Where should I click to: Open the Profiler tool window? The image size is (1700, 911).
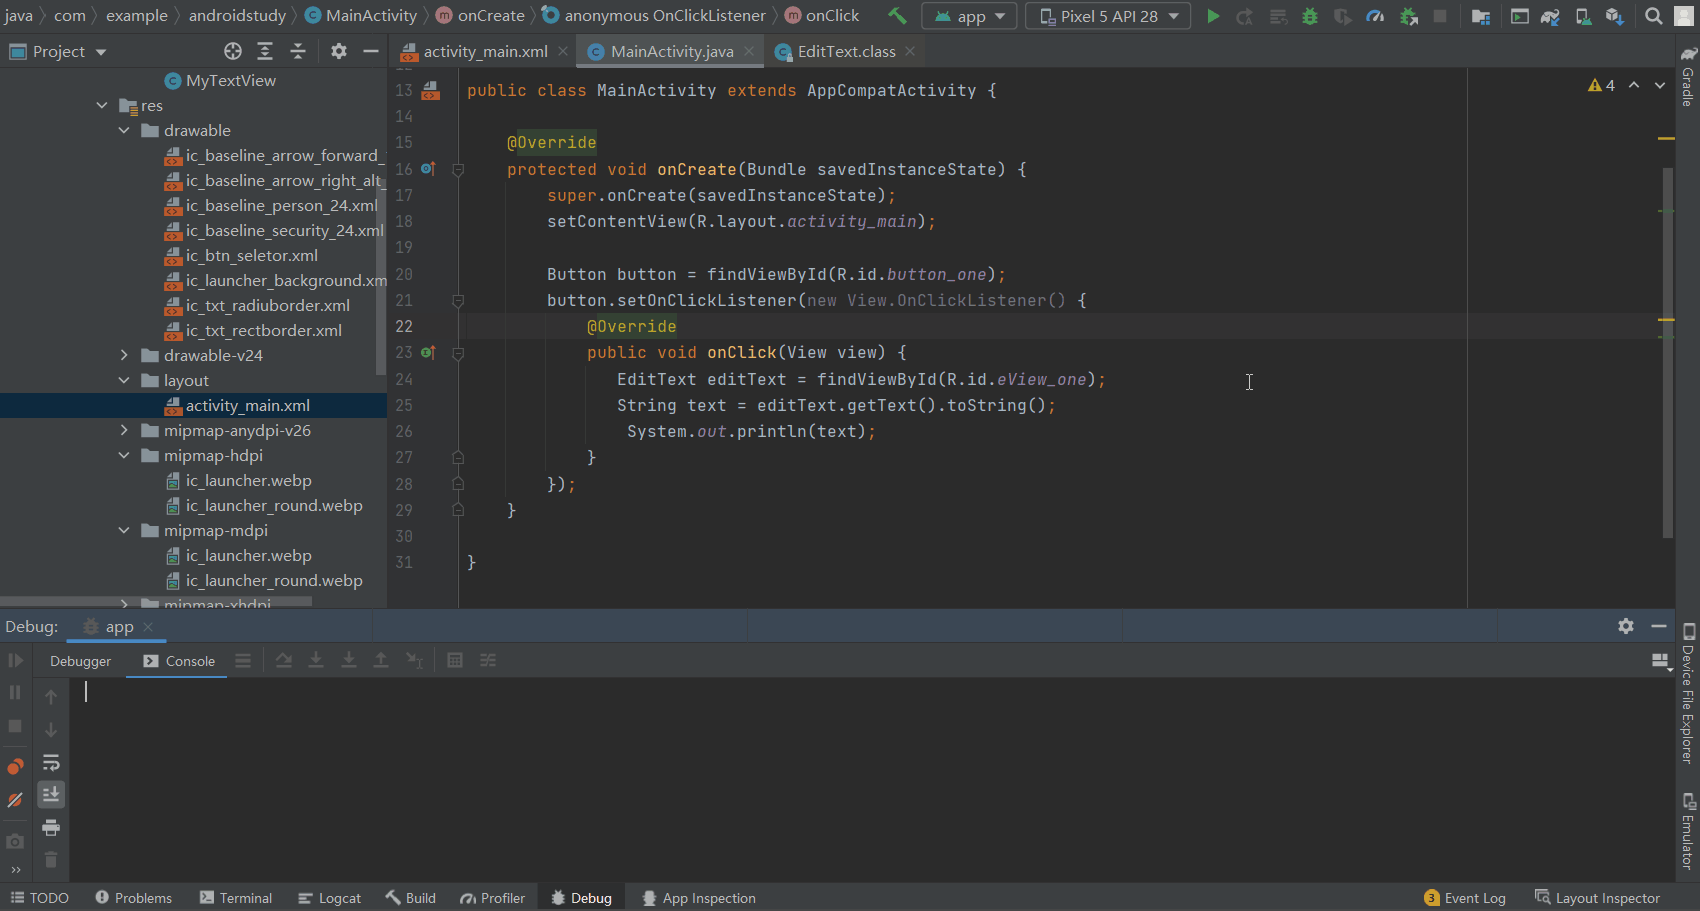tap(492, 898)
